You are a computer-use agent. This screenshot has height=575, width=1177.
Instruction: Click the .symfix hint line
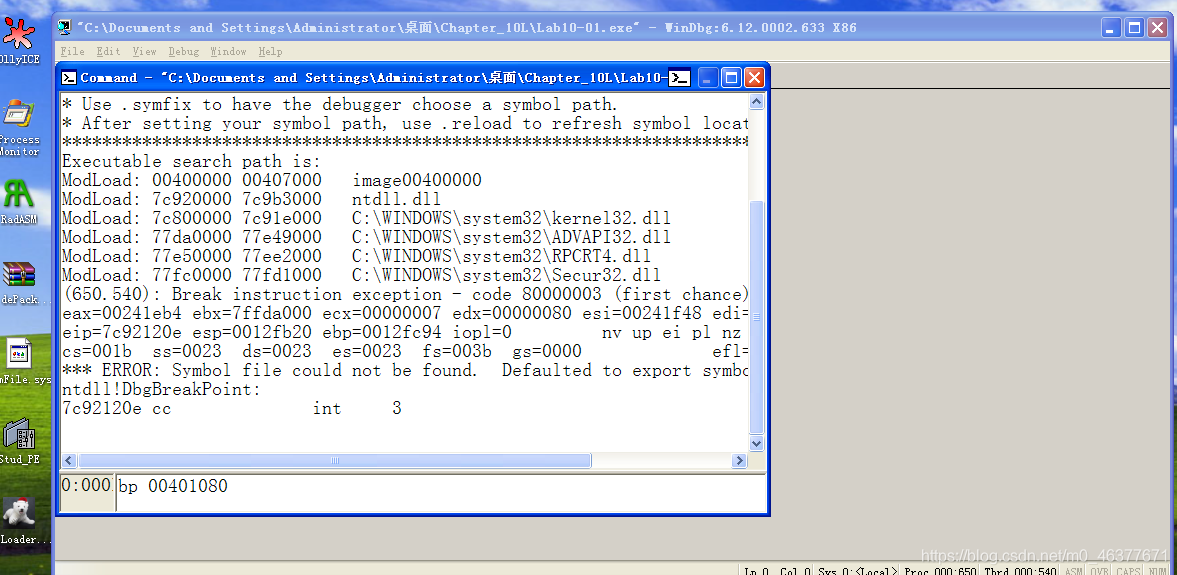[x=339, y=104]
